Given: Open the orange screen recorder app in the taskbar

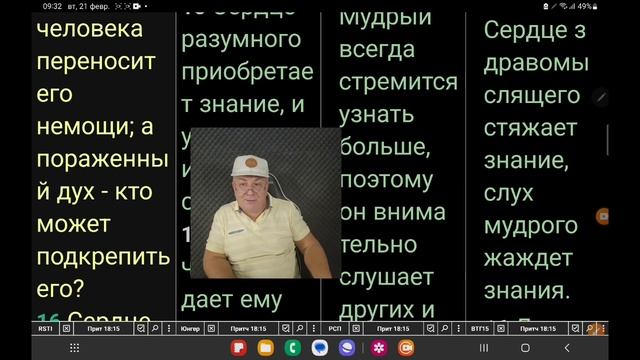Looking at the screenshot, I should pyautogui.click(x=406, y=348).
